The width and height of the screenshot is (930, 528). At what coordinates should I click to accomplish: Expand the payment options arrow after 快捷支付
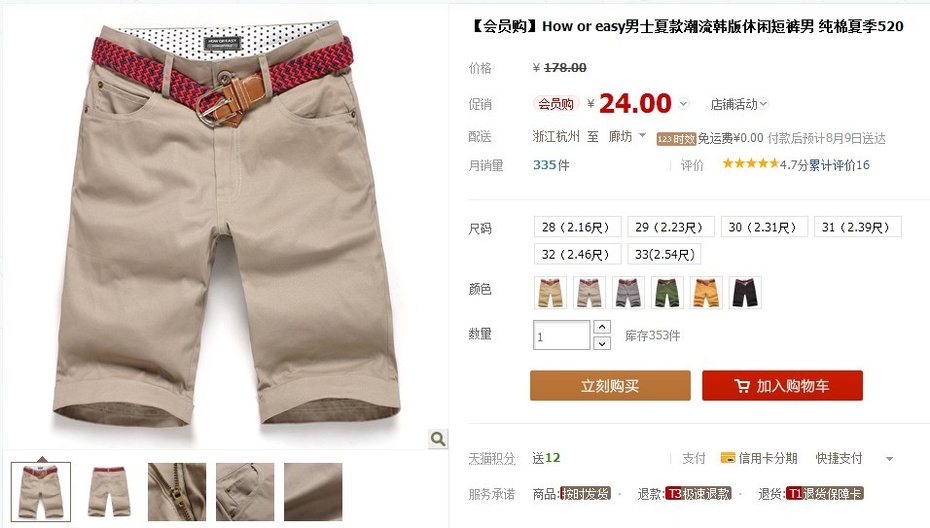click(889, 459)
